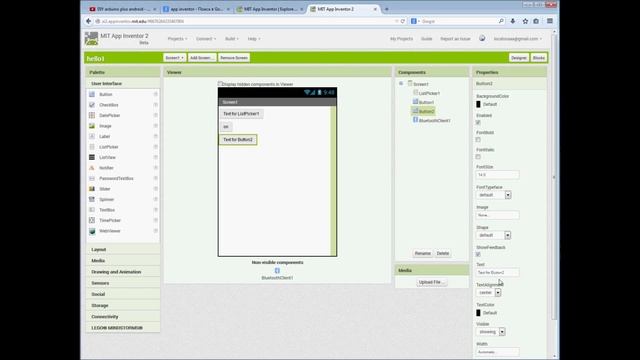Open the Build menu

(x=231, y=39)
